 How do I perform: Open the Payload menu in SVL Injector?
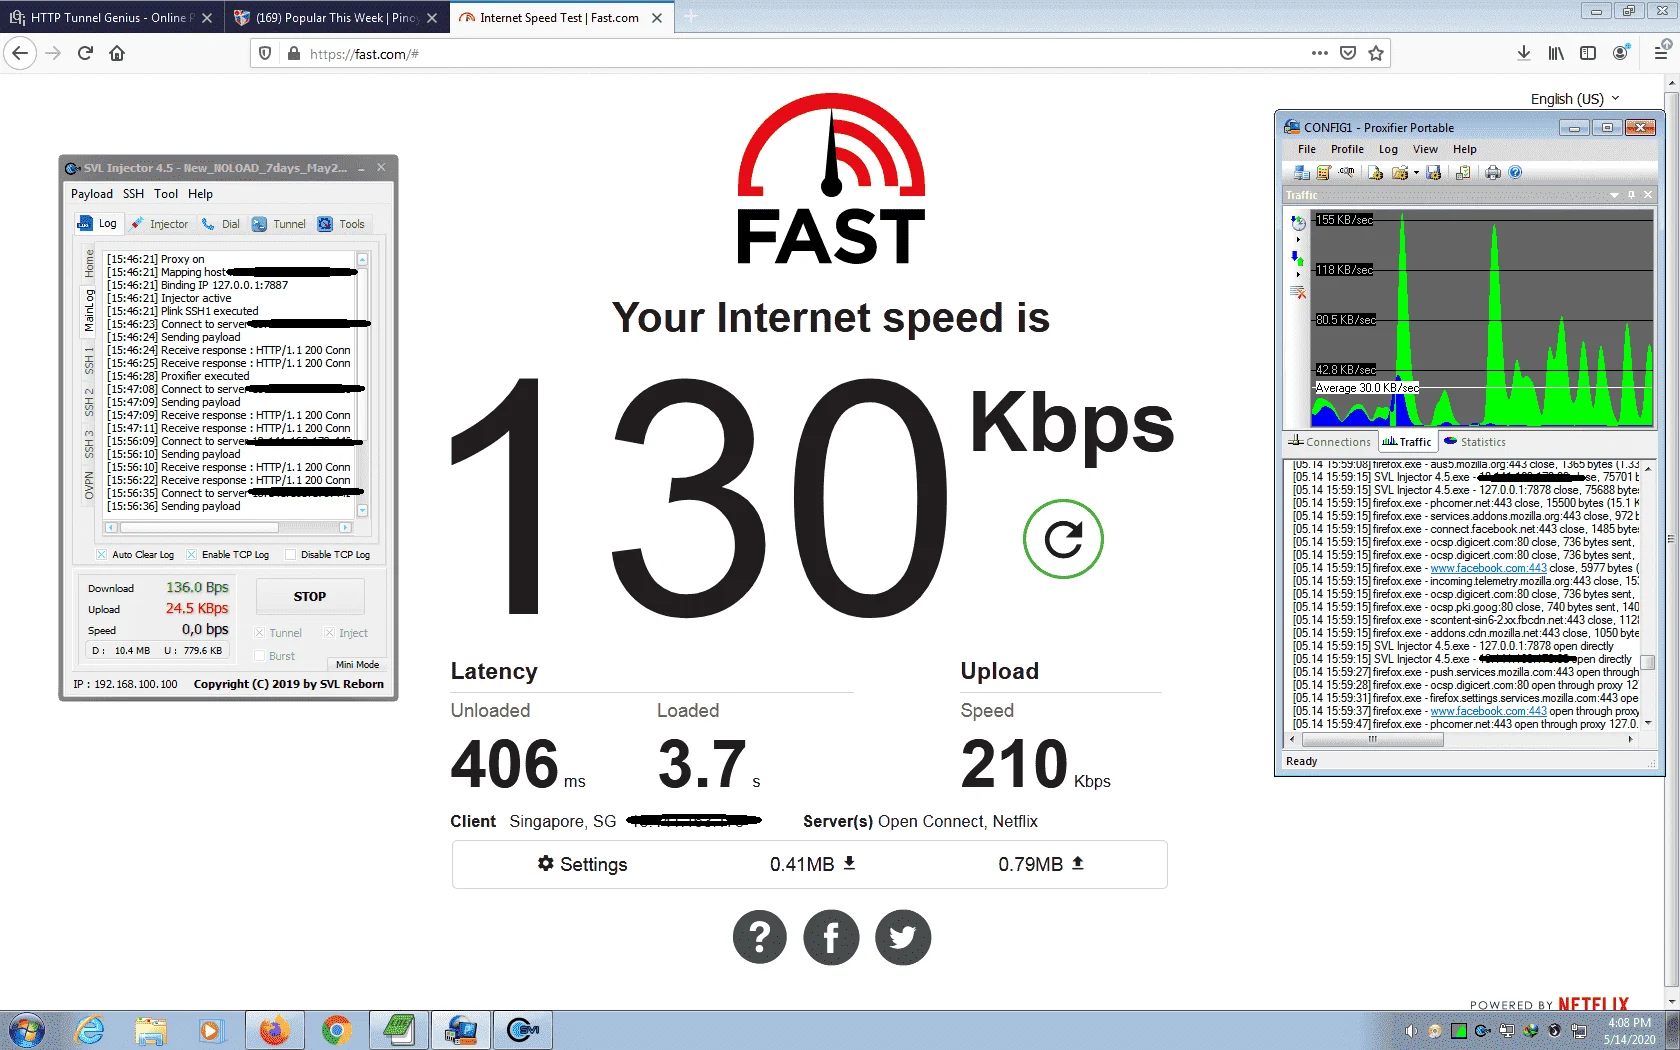tap(92, 194)
